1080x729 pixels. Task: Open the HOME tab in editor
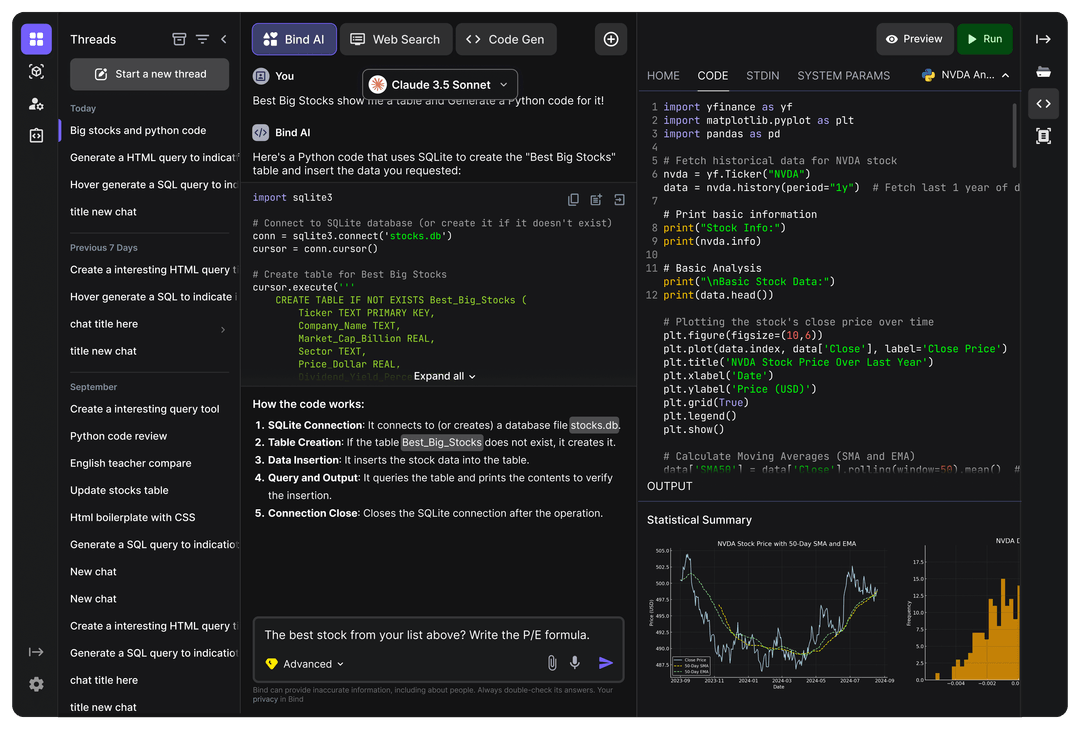pyautogui.click(x=663, y=76)
